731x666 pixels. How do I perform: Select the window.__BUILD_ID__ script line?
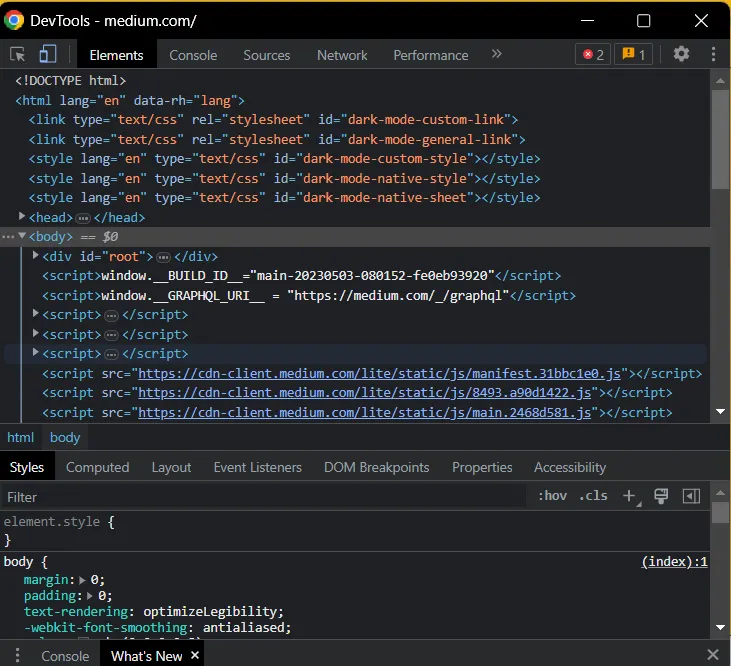(301, 276)
